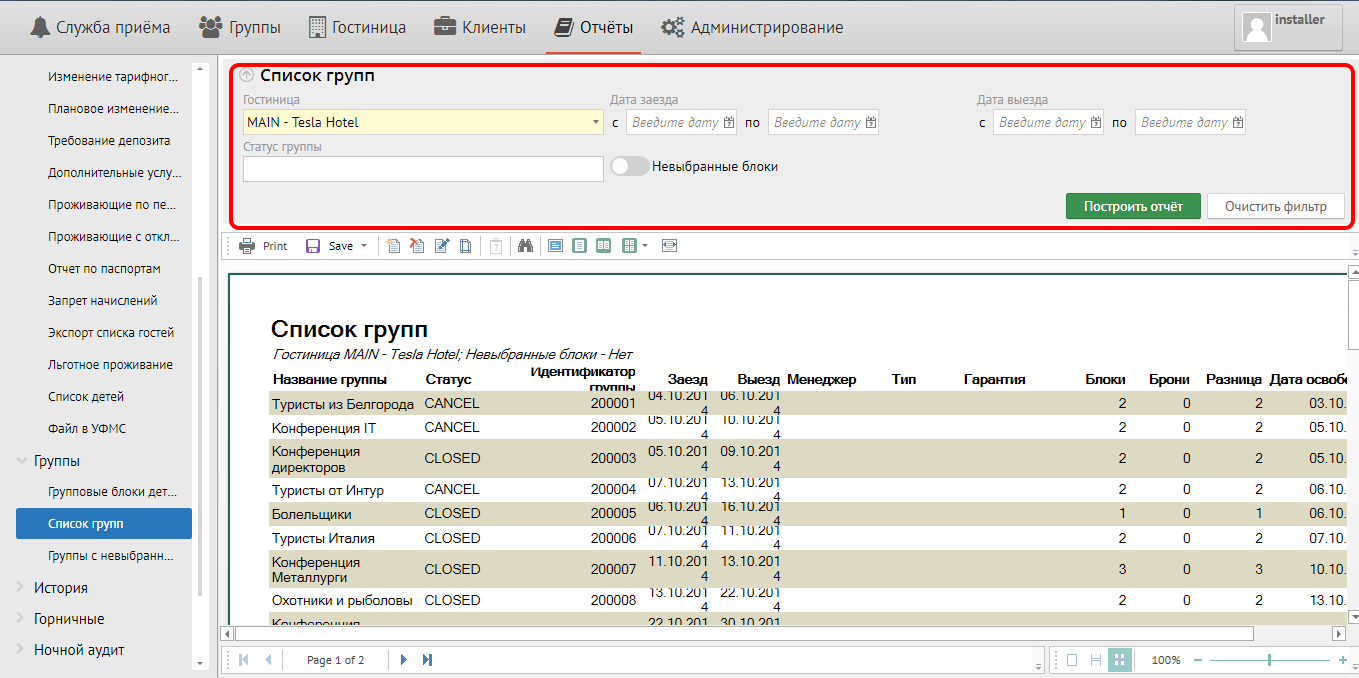Collapse the Список групп filter panel
Image resolution: width=1359 pixels, height=678 pixels.
coord(247,75)
